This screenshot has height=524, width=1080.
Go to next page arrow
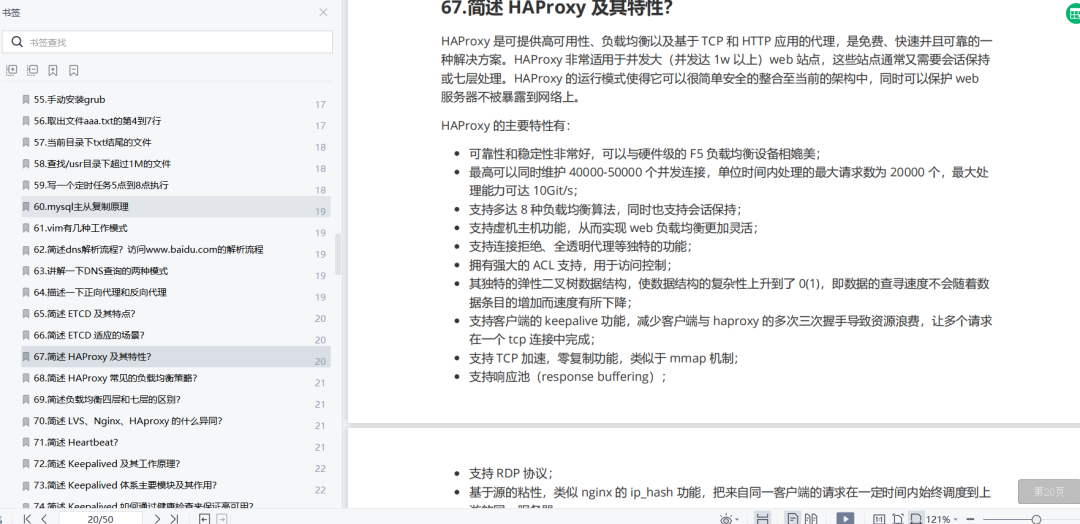(x=157, y=518)
